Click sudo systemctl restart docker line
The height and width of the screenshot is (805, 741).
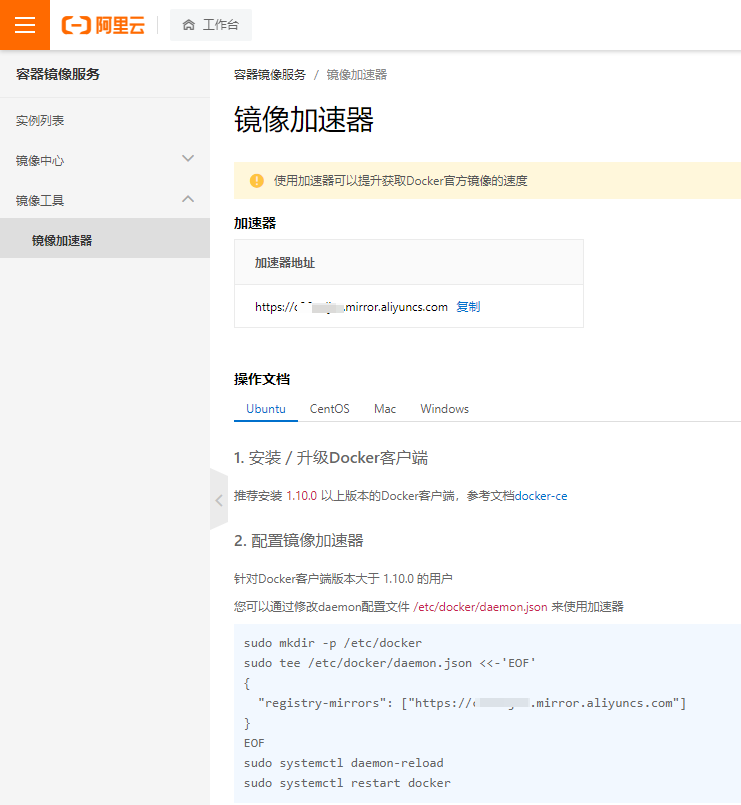(x=347, y=783)
